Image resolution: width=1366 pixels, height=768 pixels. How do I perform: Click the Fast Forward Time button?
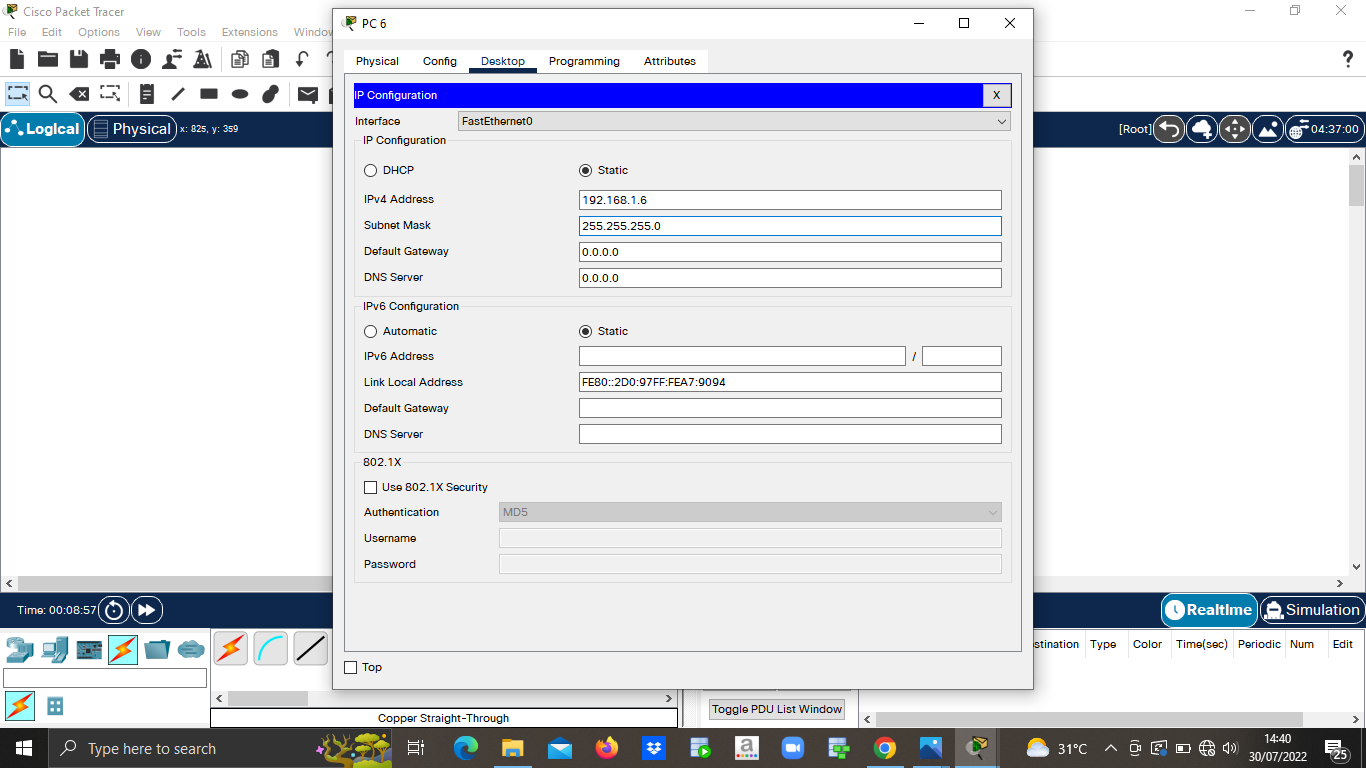pos(146,610)
